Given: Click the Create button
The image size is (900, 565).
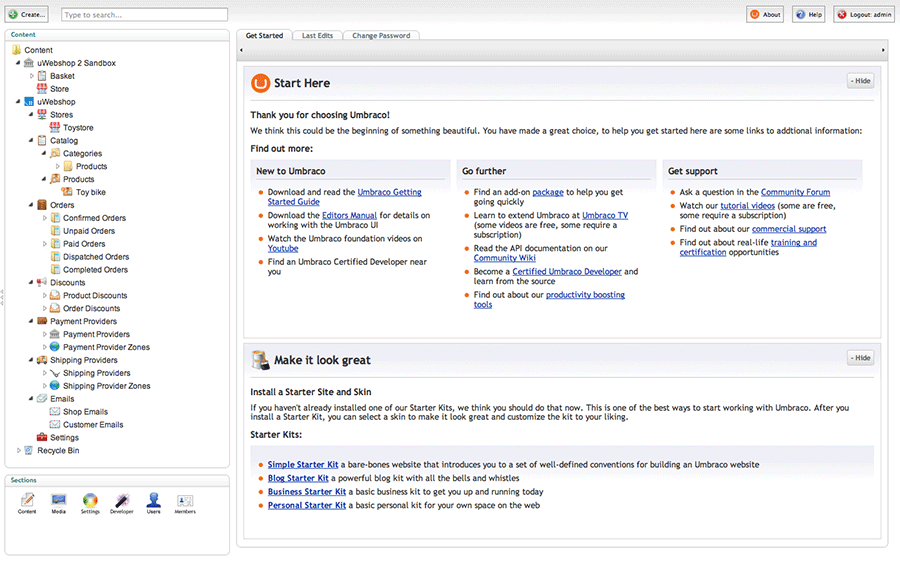Looking at the screenshot, I should tap(27, 14).
